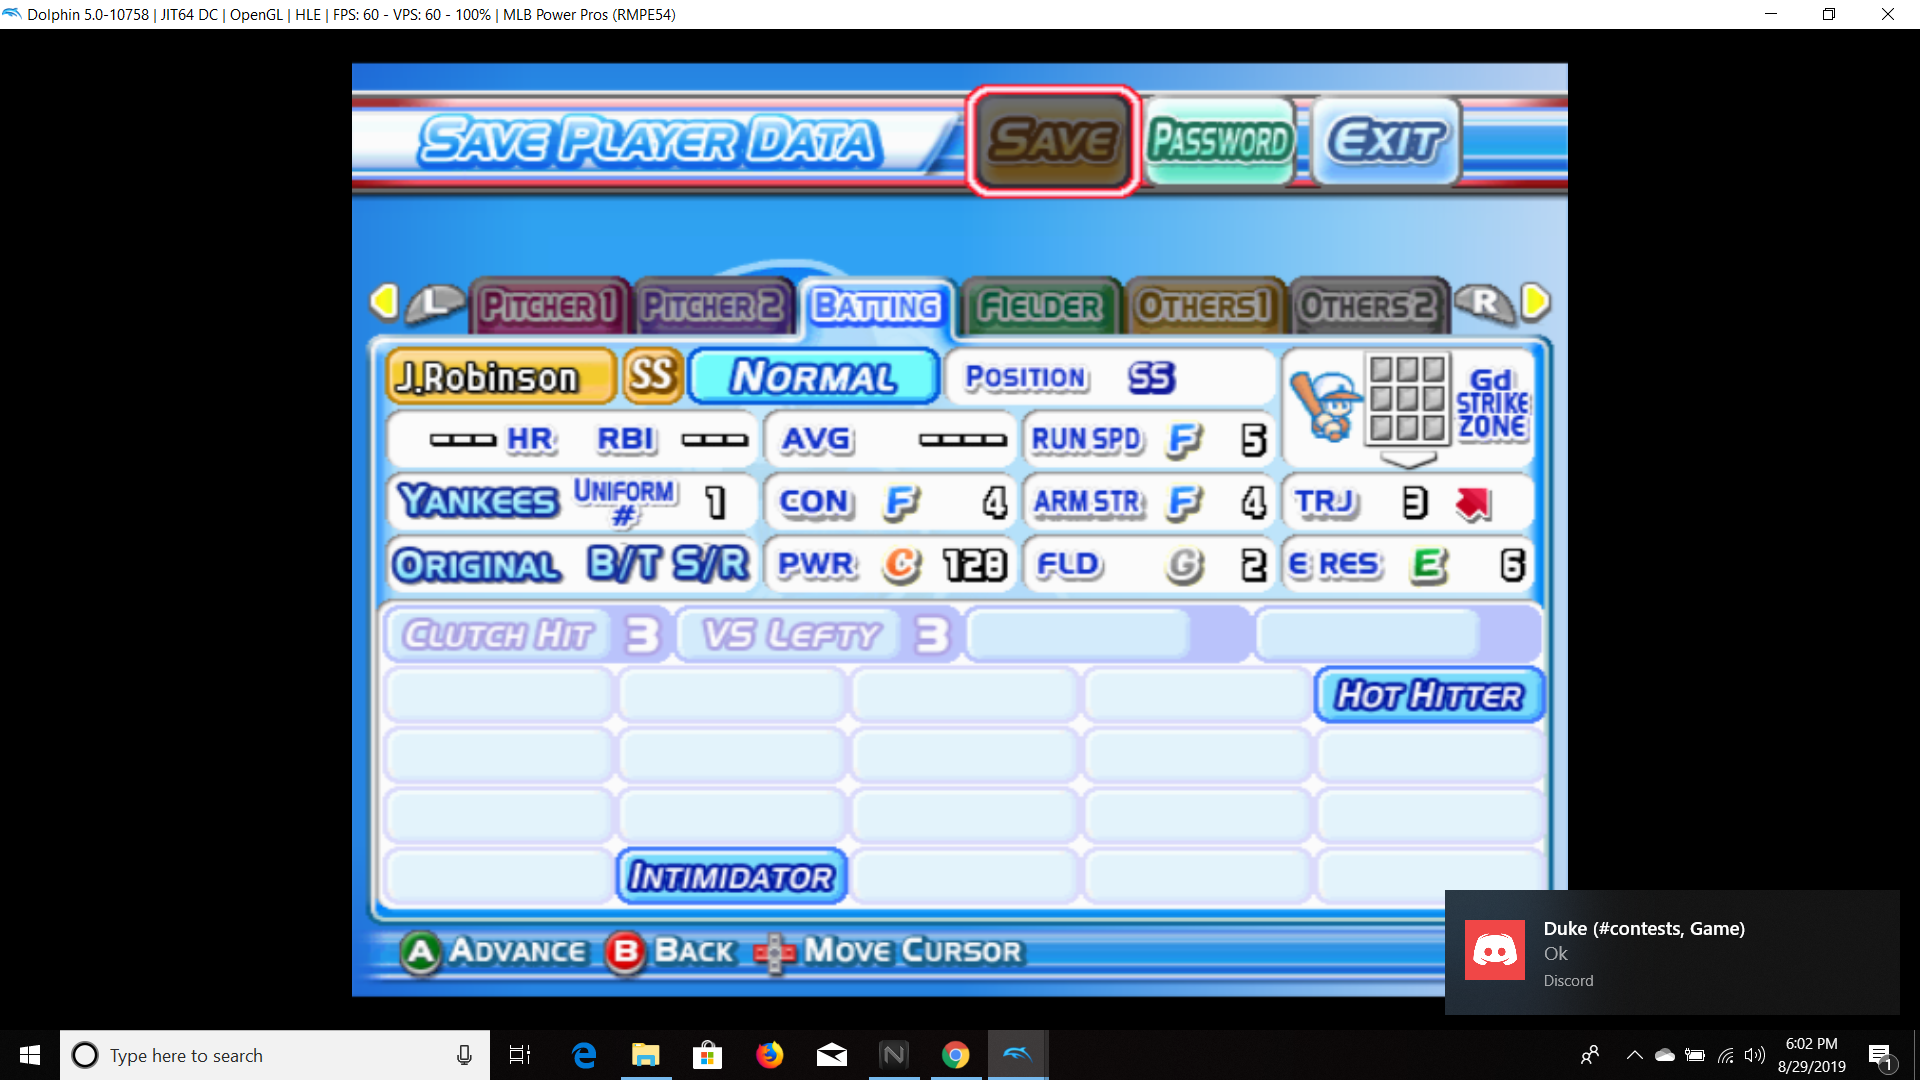Click the RUN SPD rating row
Image resolution: width=1920 pixels, height=1080 pixels.
click(x=1150, y=440)
